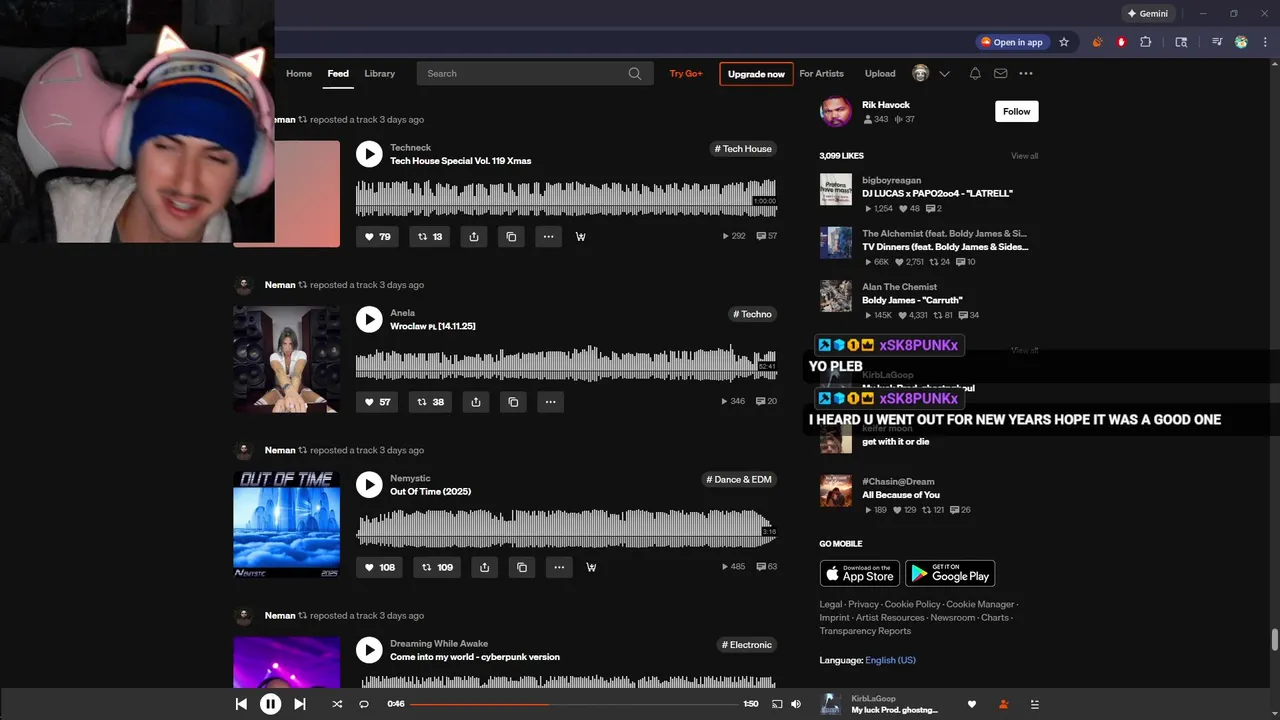1280x720 pixels.
Task: Switch to the Library tab
Action: [379, 73]
